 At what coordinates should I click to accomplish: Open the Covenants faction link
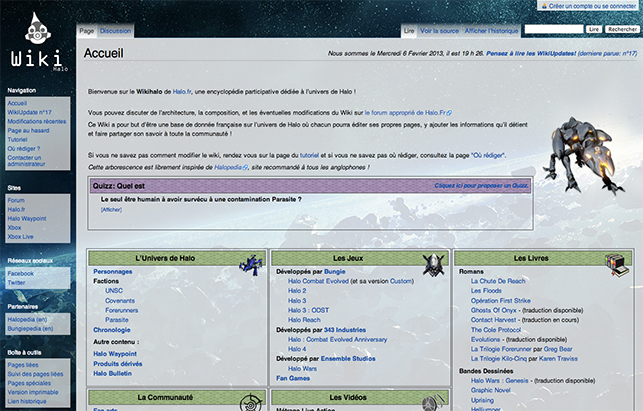(120, 301)
